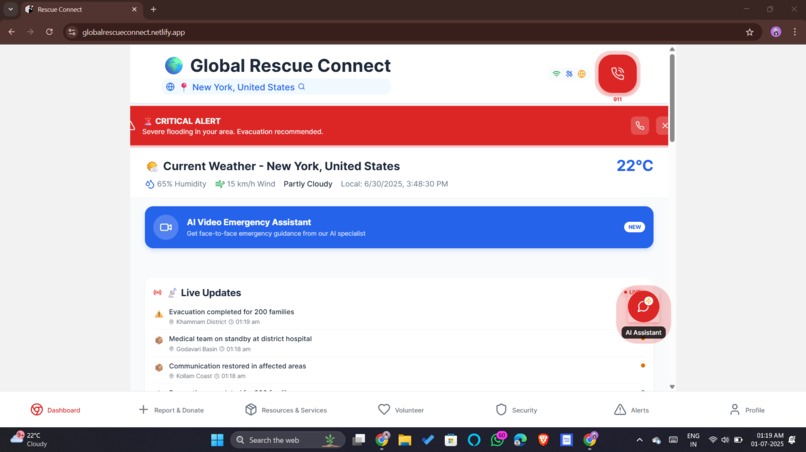Click the green Wi-Fi status icon in header
Screen dimensions: 806x452
tap(556, 74)
